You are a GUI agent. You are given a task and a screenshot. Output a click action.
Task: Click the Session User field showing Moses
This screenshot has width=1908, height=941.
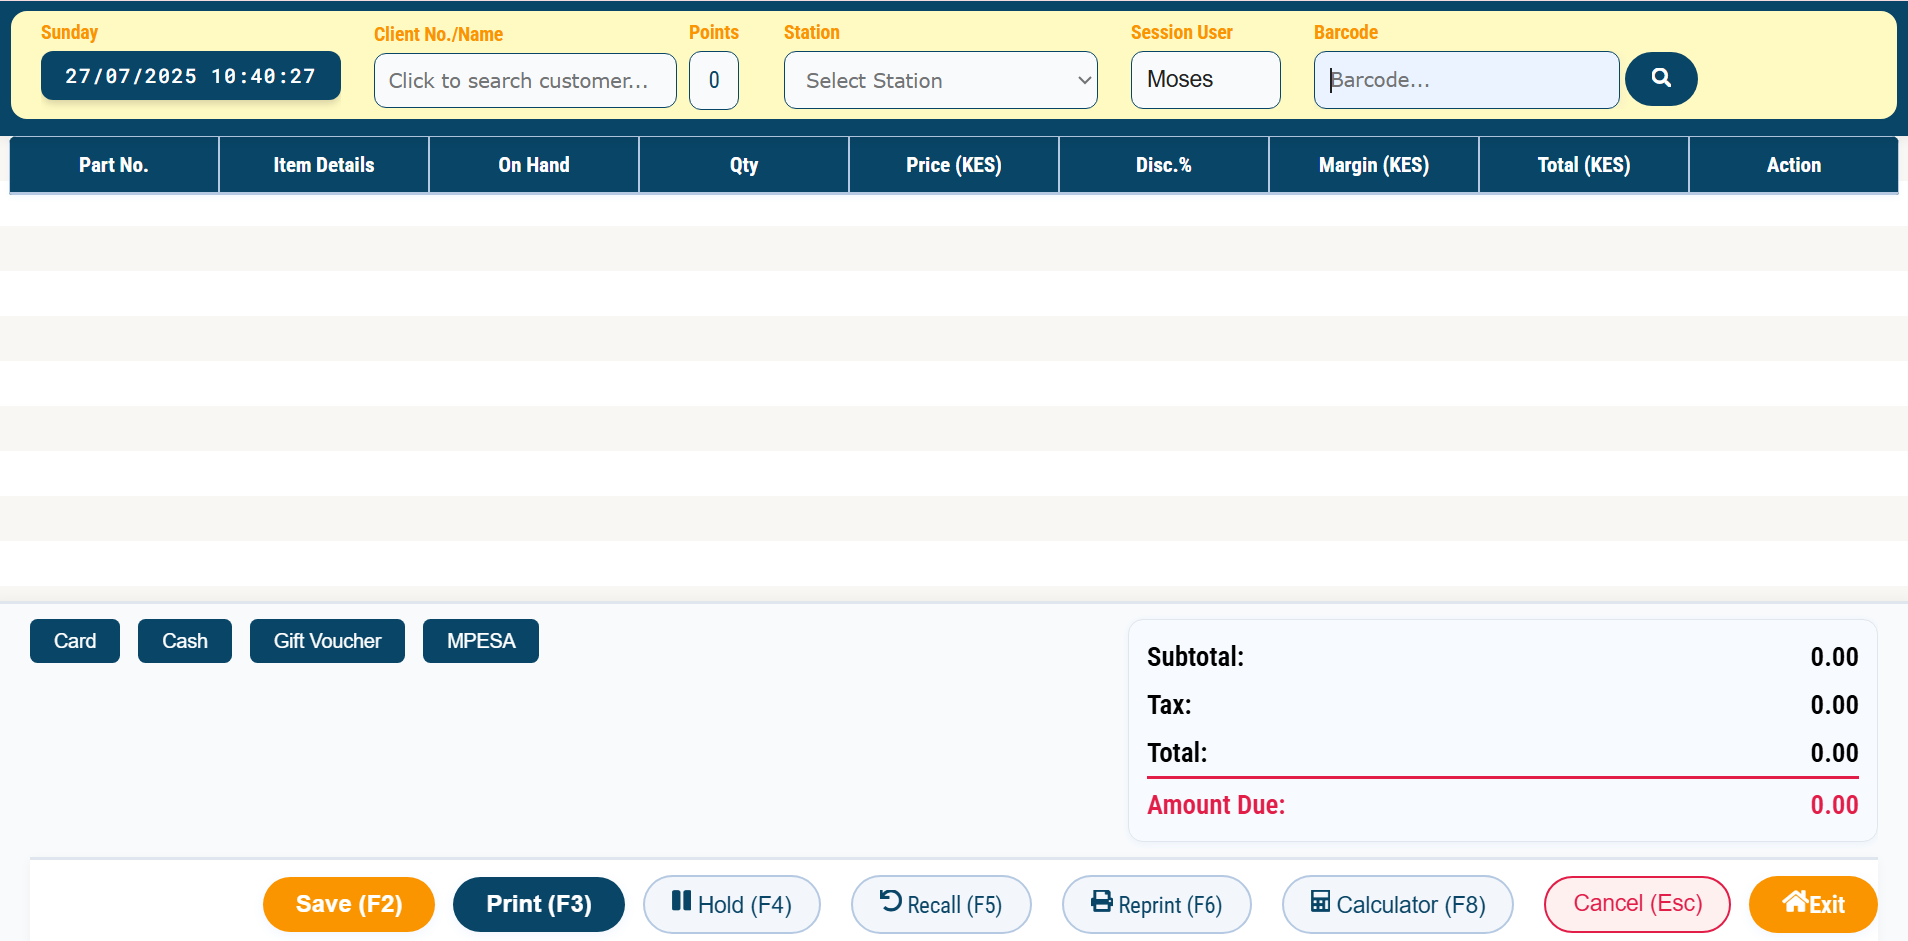[1205, 80]
